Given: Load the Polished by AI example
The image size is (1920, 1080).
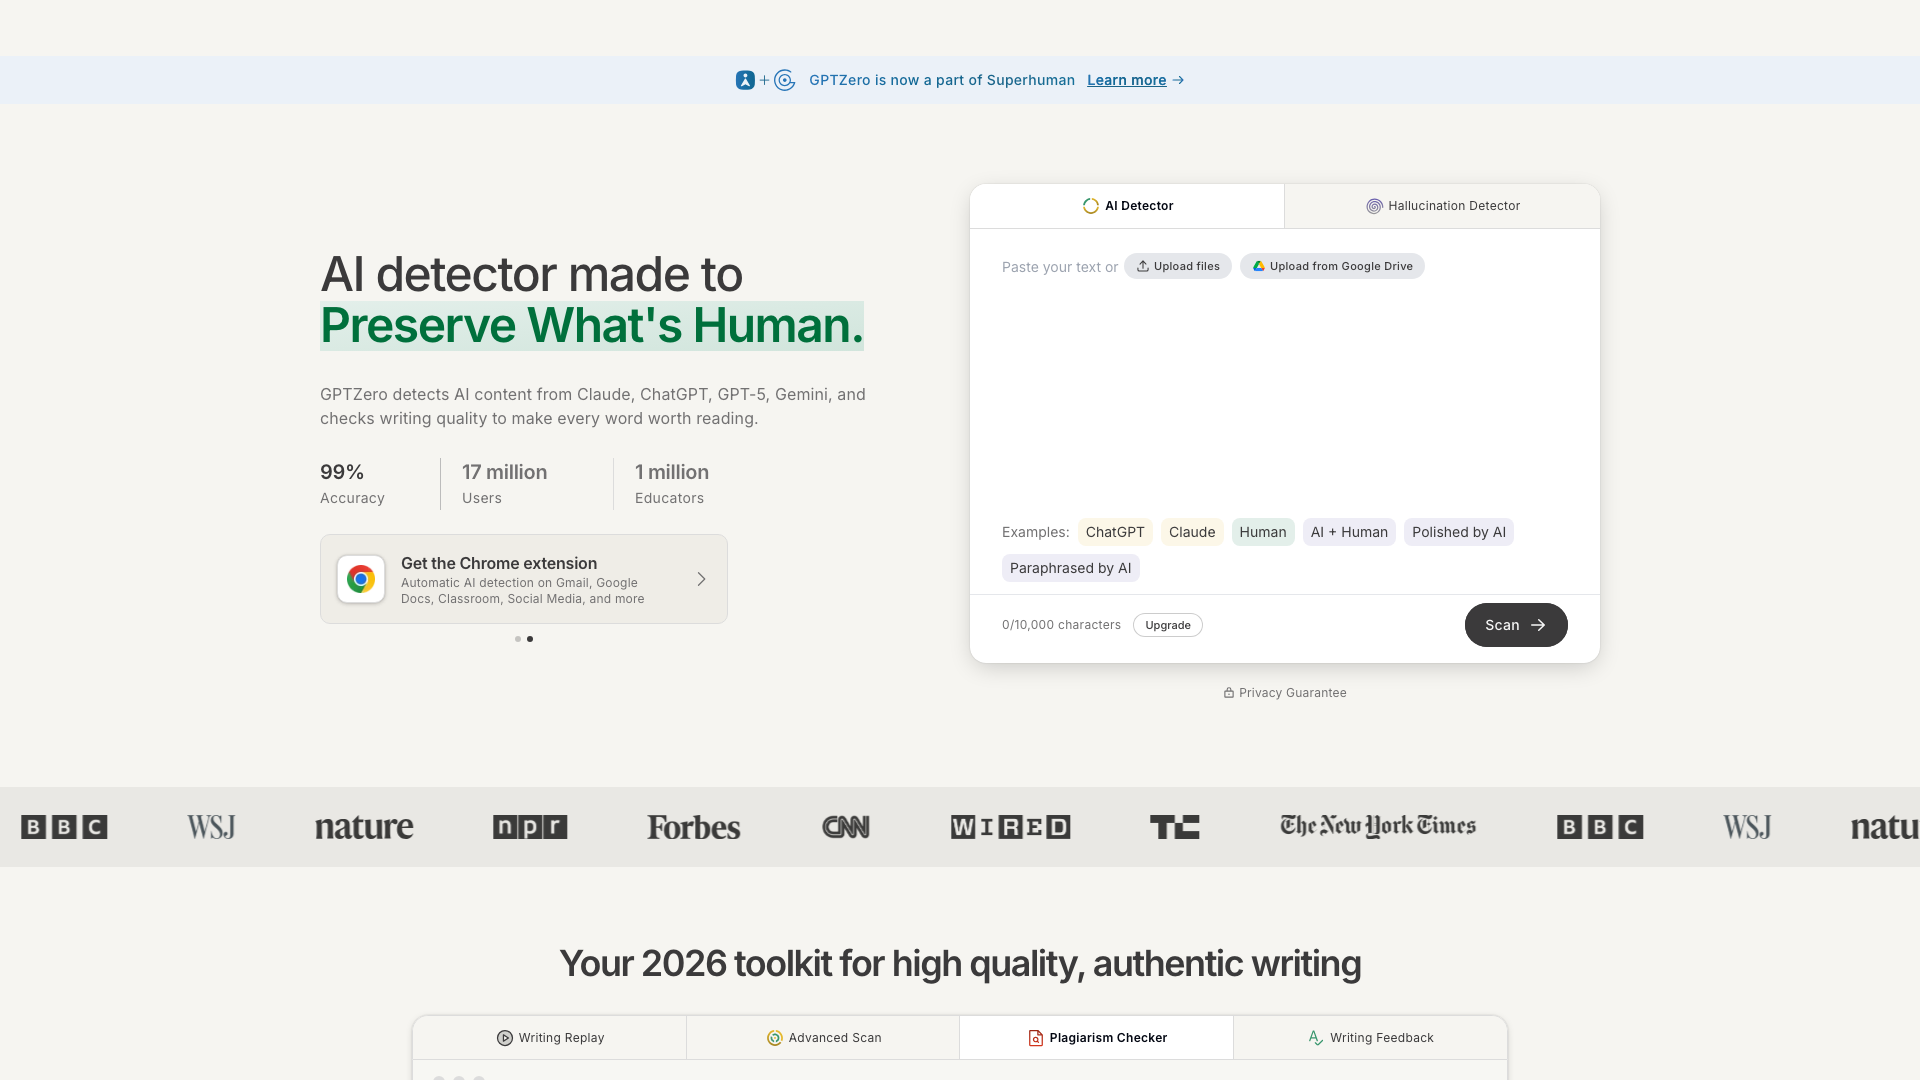Looking at the screenshot, I should pyautogui.click(x=1459, y=532).
